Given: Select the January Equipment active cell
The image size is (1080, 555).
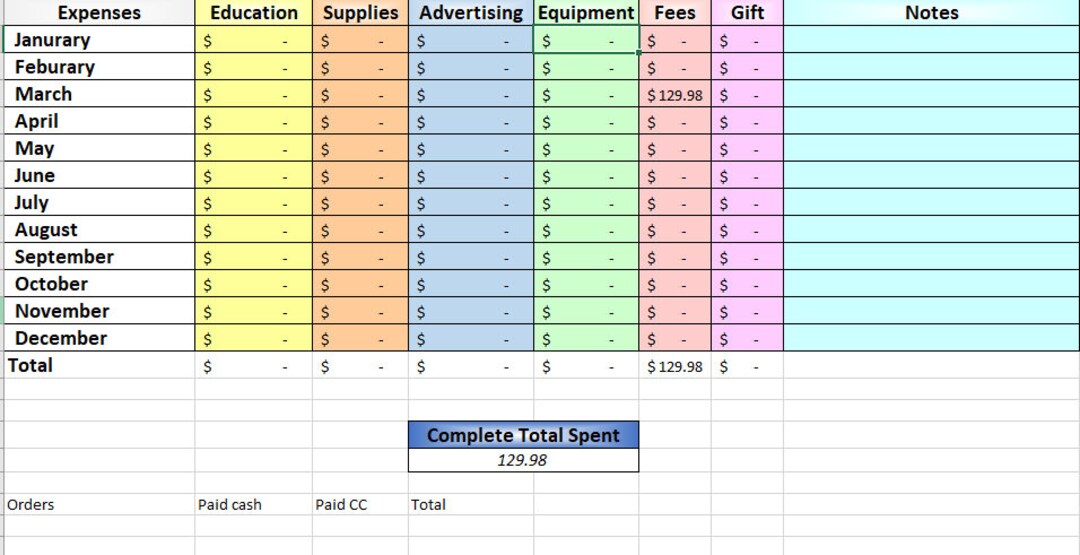Looking at the screenshot, I should [586, 40].
